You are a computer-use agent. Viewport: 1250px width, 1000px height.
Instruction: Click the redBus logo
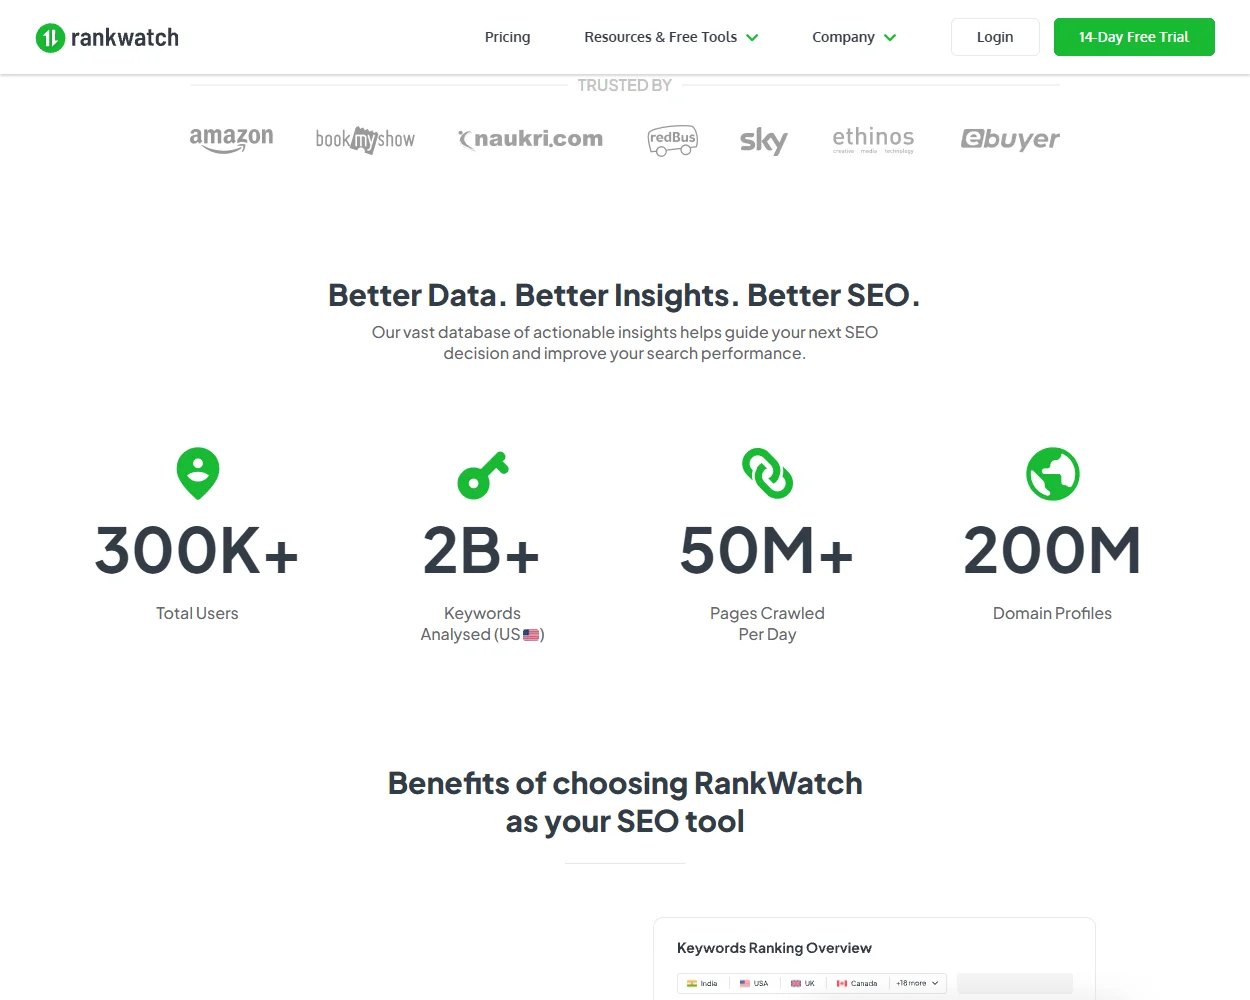coord(672,140)
